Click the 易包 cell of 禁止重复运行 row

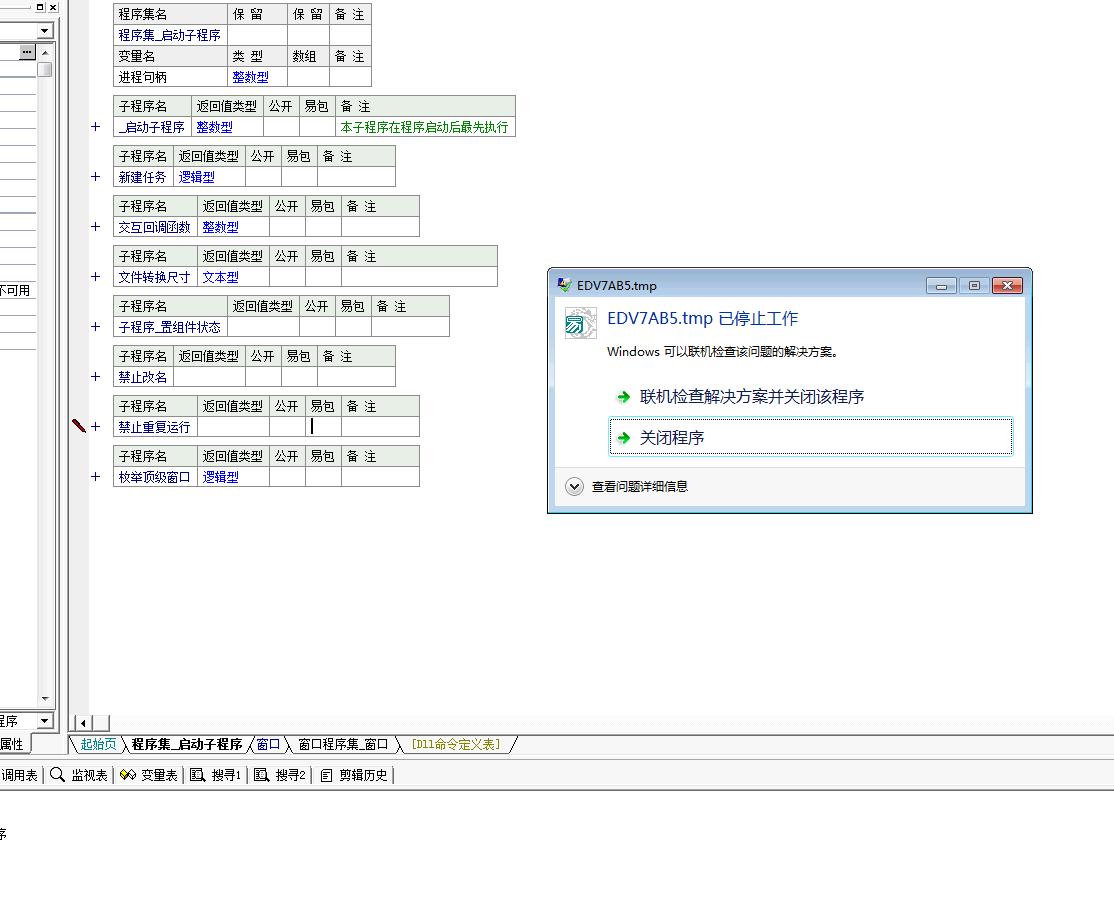[x=323, y=426]
